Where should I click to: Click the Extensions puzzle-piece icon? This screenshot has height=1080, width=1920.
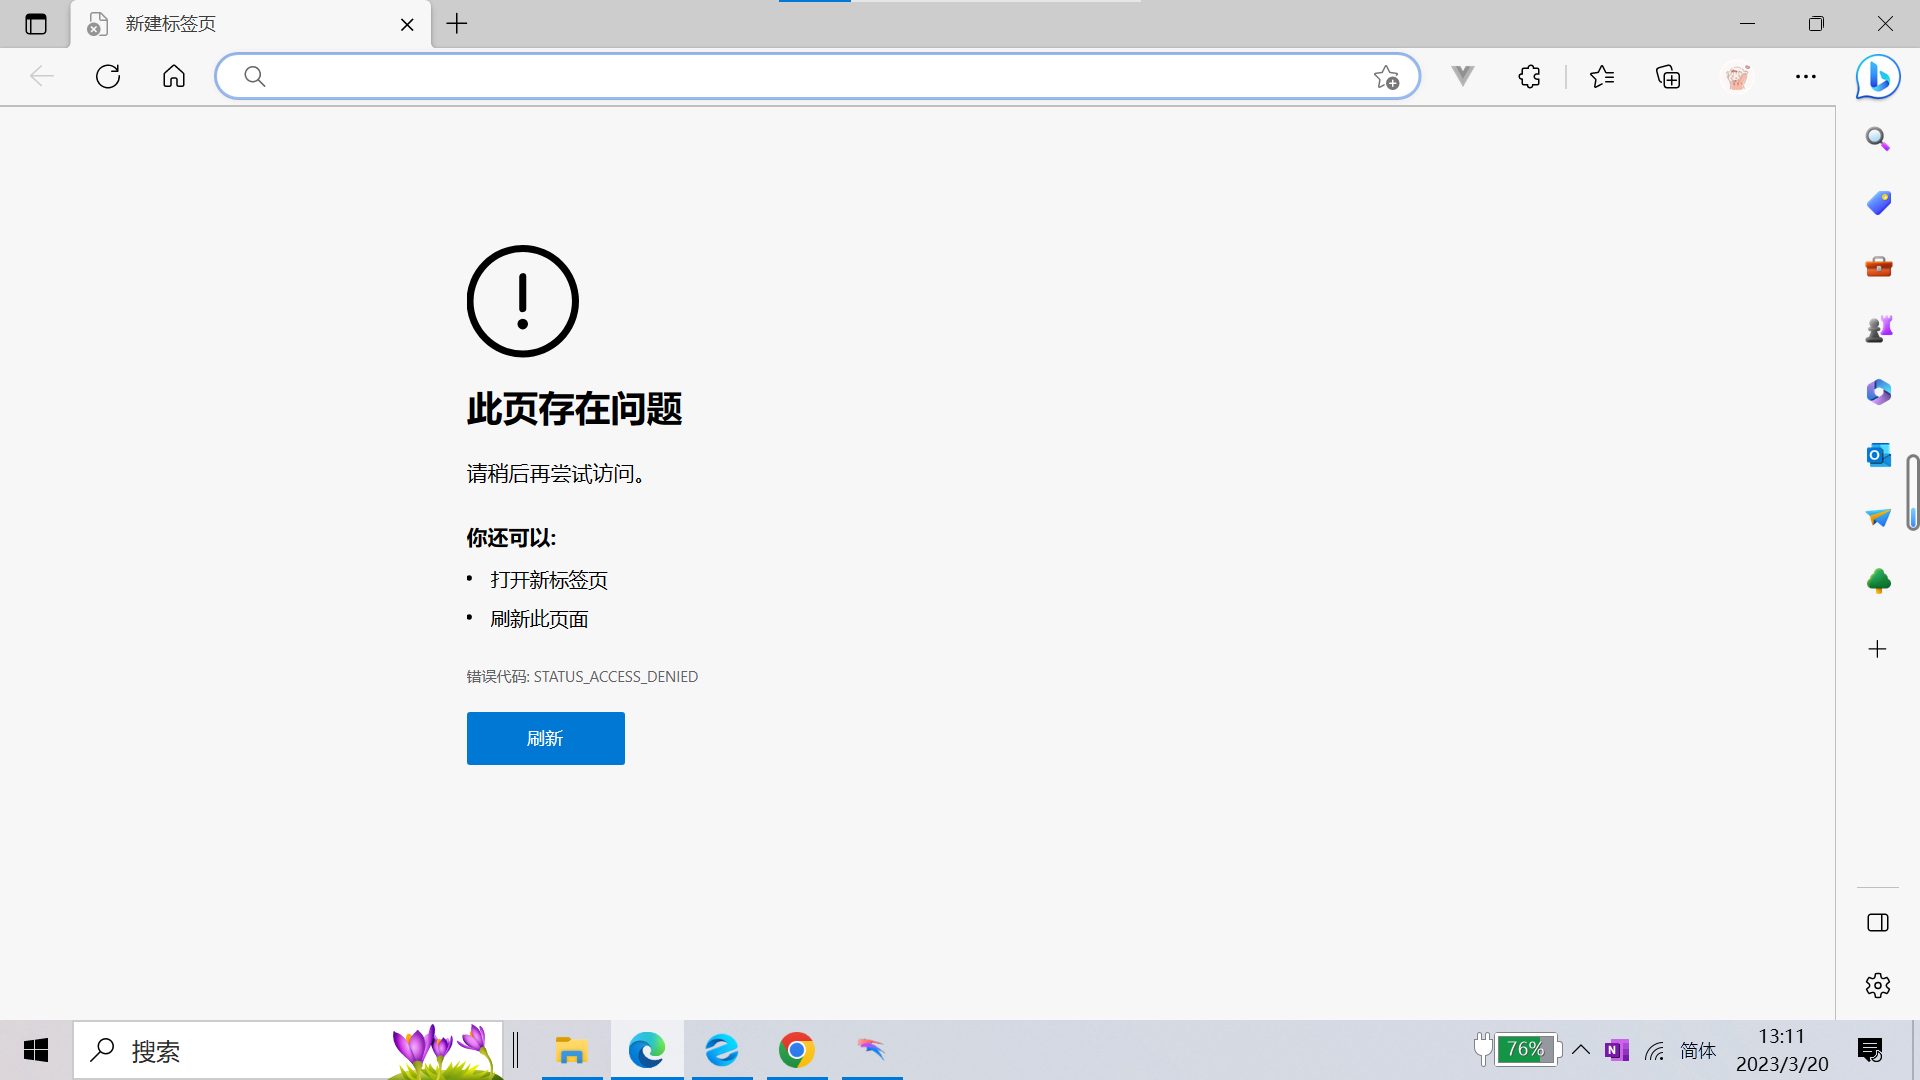point(1529,77)
